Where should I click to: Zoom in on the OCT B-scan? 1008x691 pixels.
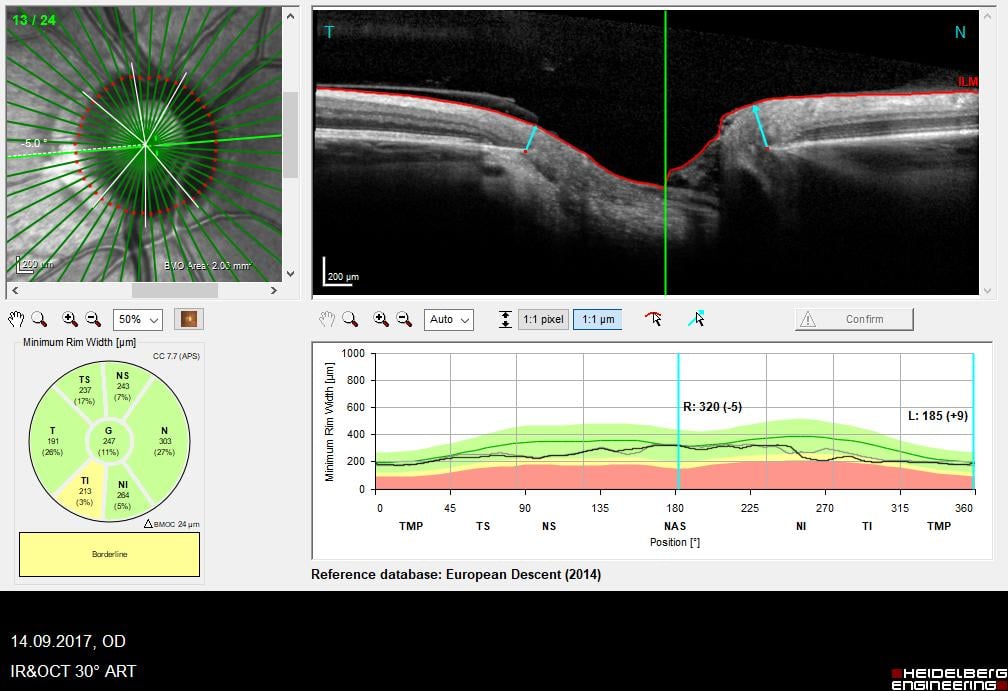[381, 319]
